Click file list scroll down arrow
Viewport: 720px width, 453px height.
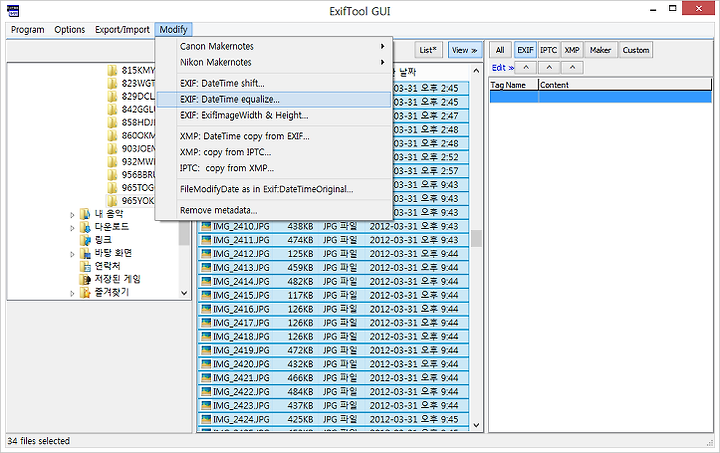(476, 425)
